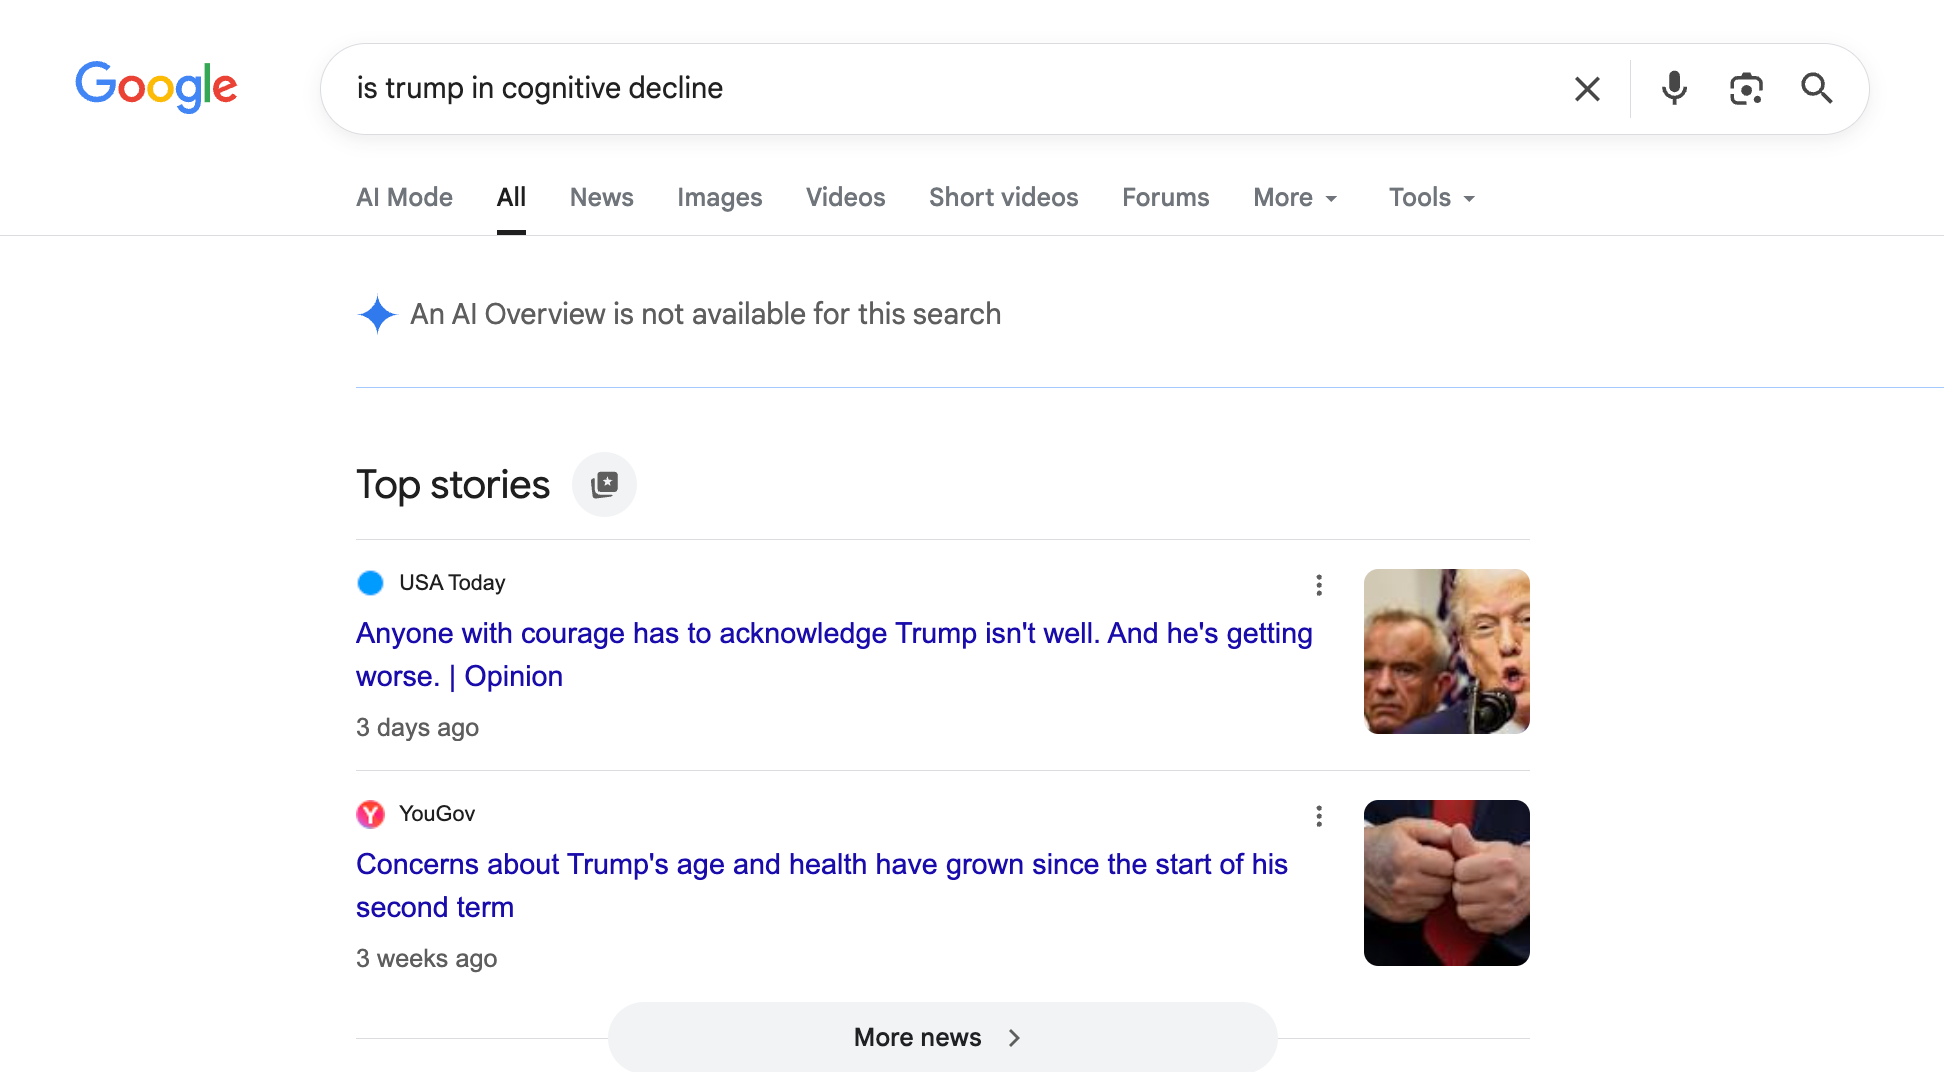Open the Top stories saved-stories icon
Viewport: 1944px width, 1072px height.
click(604, 485)
